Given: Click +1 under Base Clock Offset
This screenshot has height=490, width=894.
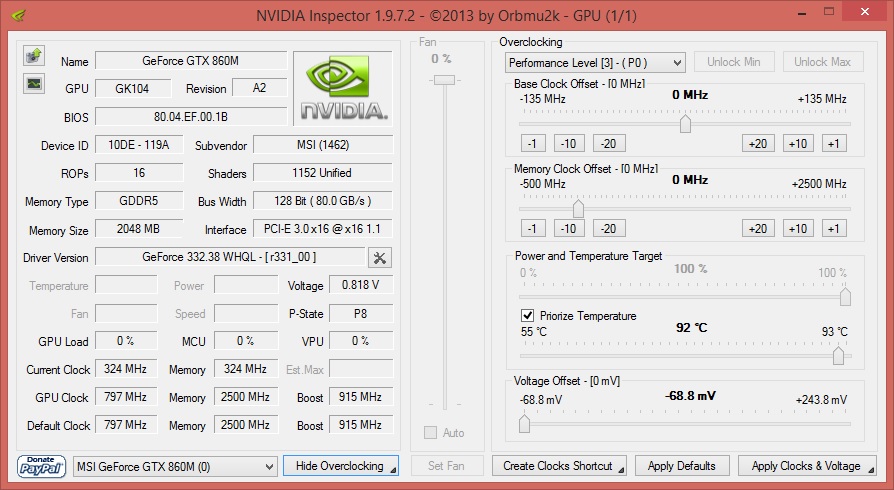Looking at the screenshot, I should (834, 143).
